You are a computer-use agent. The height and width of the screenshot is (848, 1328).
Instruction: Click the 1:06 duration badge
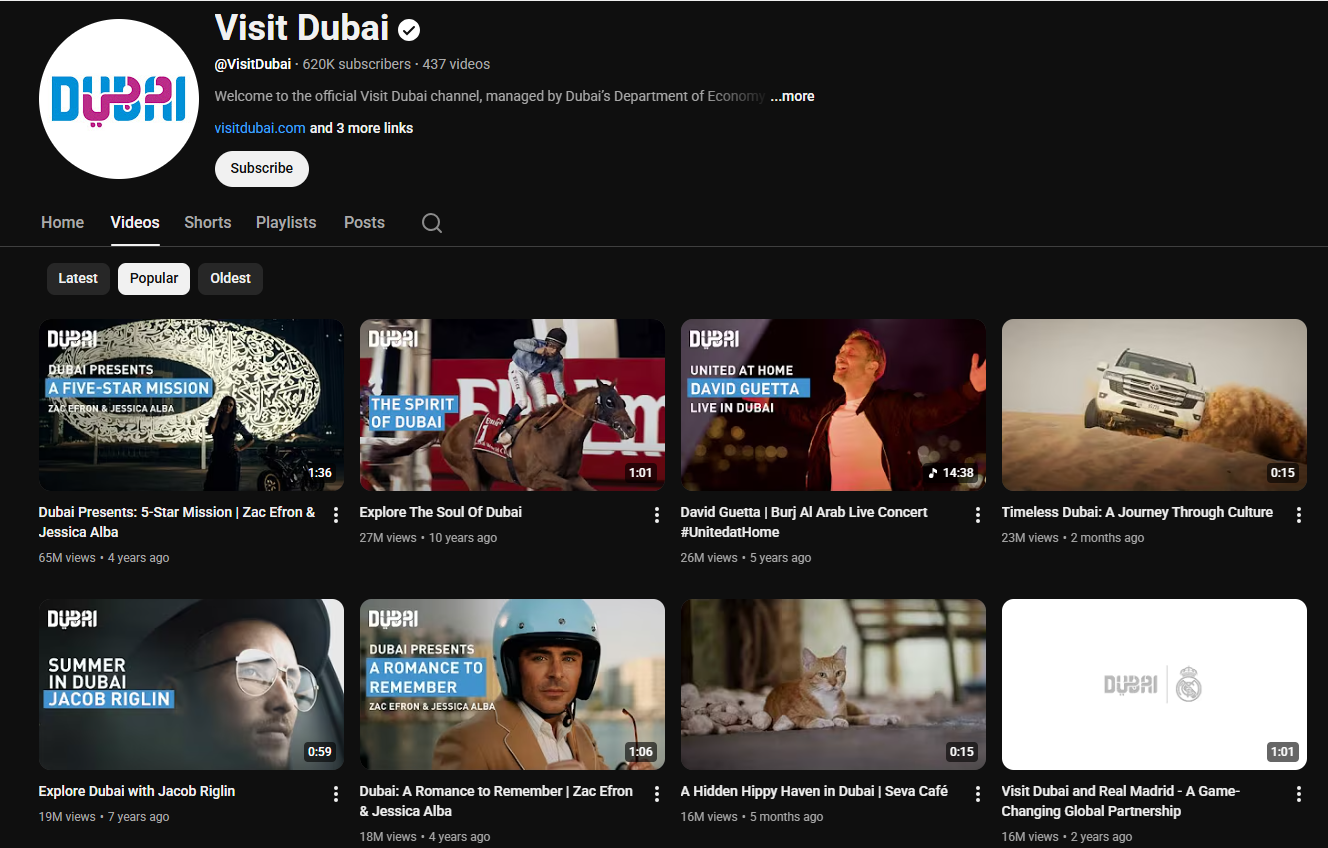coord(640,752)
